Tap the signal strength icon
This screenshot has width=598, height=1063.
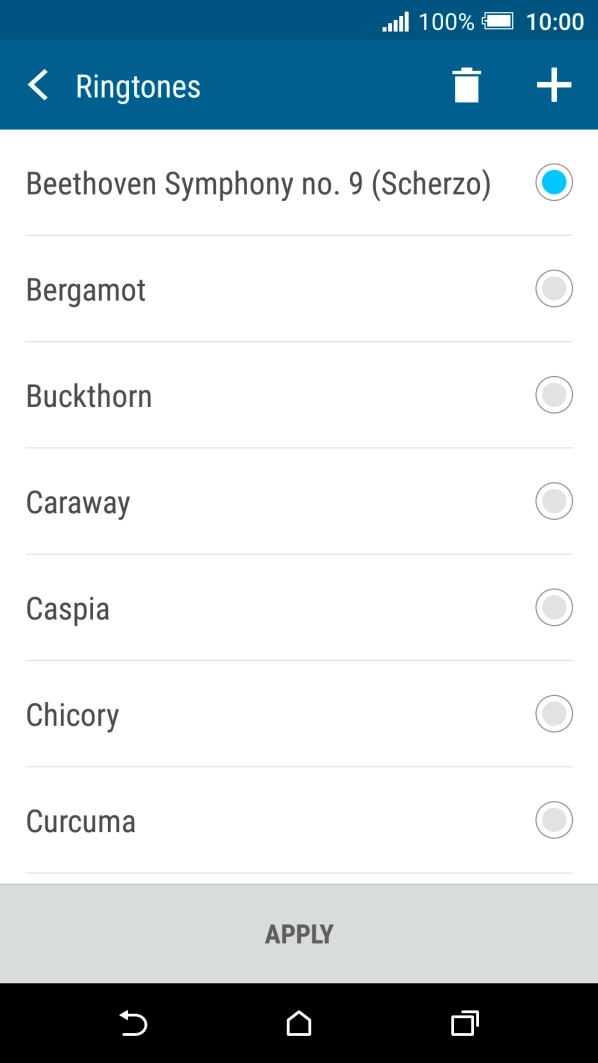[x=395, y=22]
